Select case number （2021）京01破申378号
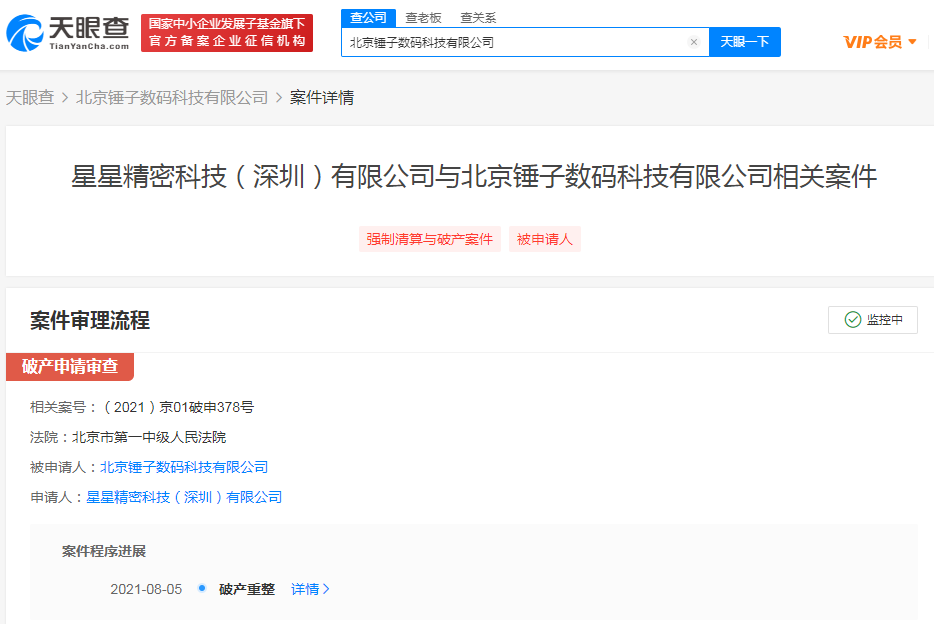 point(178,407)
